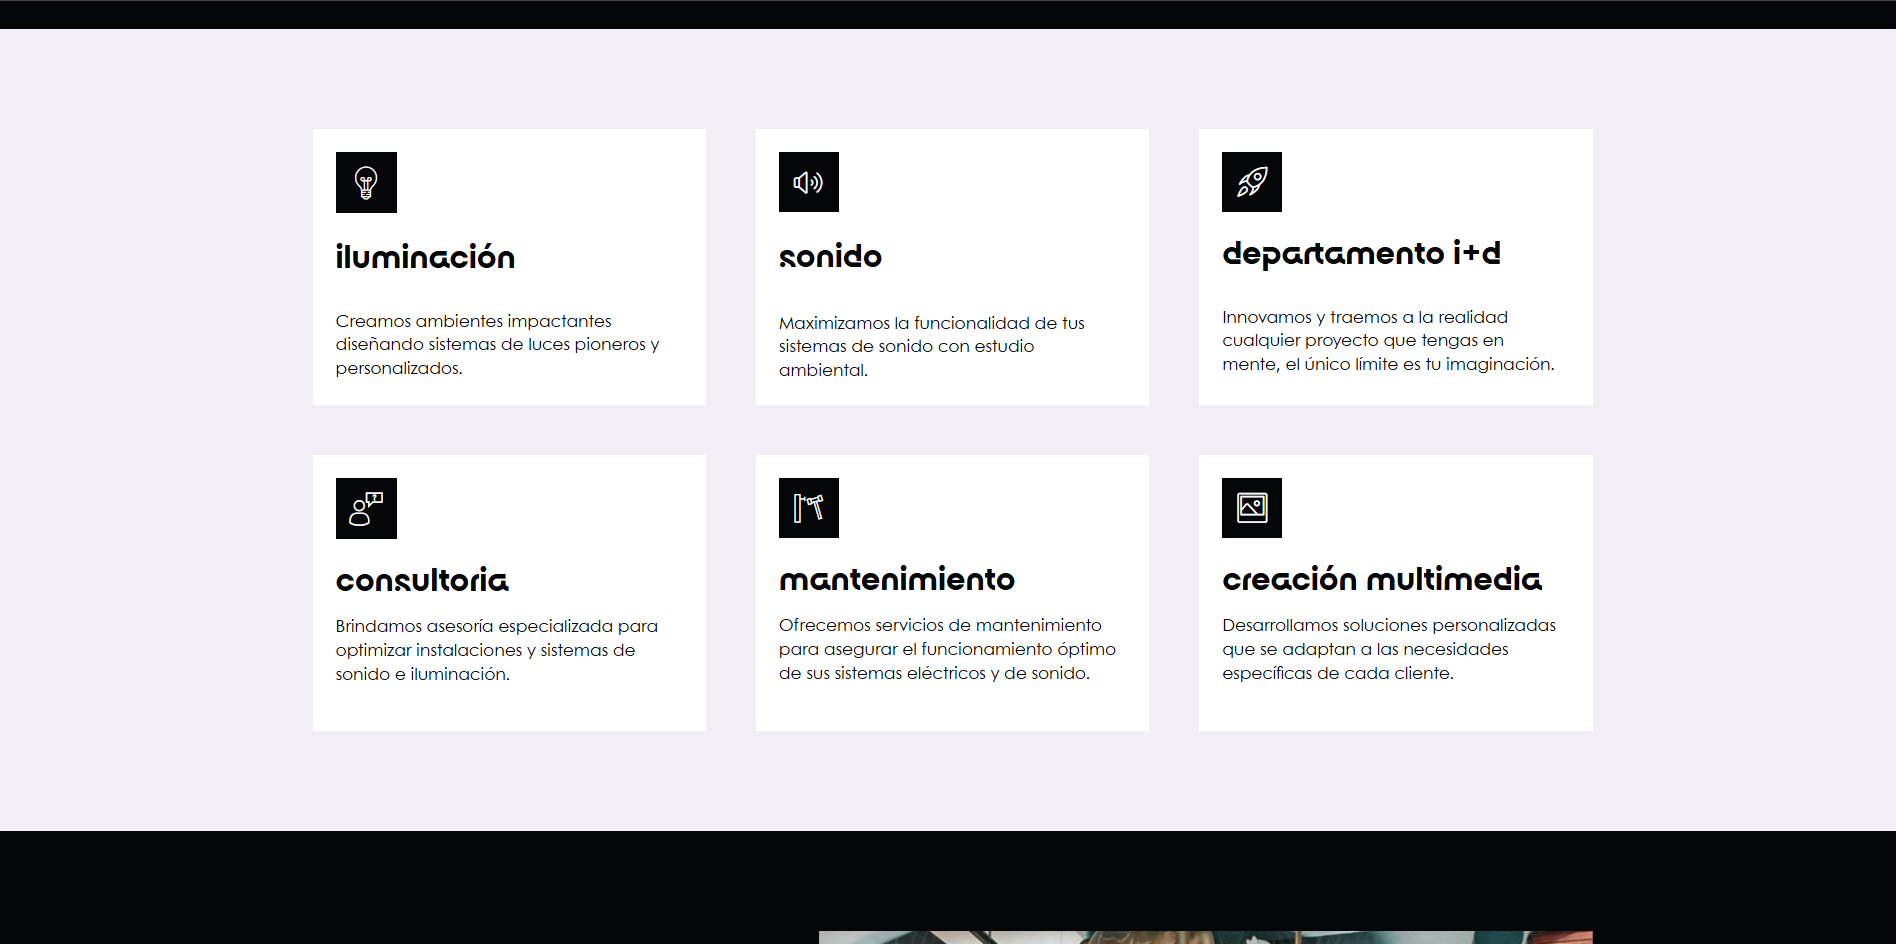Click the 'Innovamos y traemos' description text
The width and height of the screenshot is (1896, 944).
click(x=1388, y=340)
